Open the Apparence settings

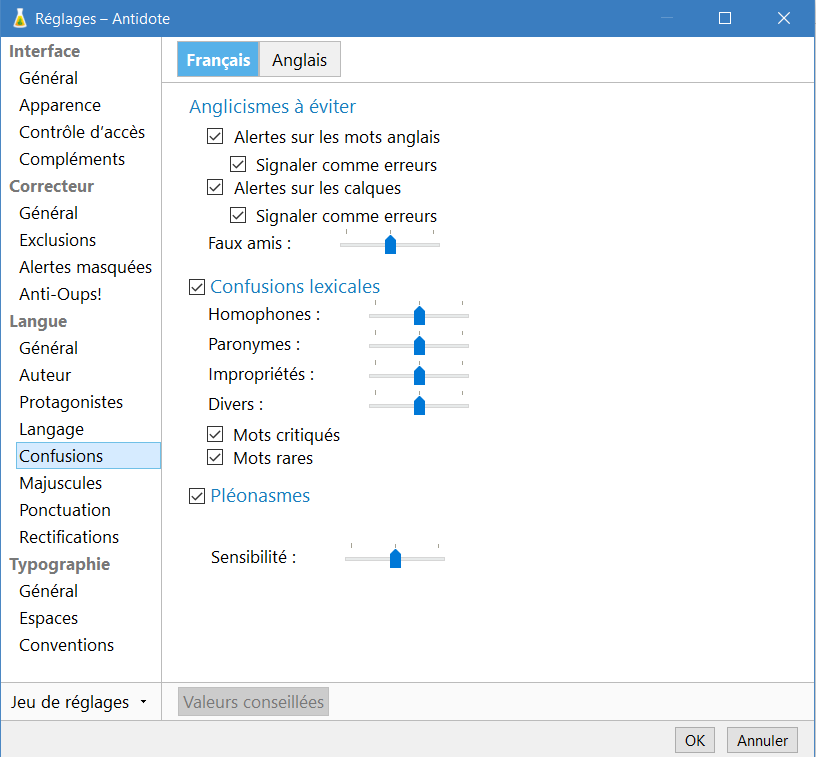point(60,105)
